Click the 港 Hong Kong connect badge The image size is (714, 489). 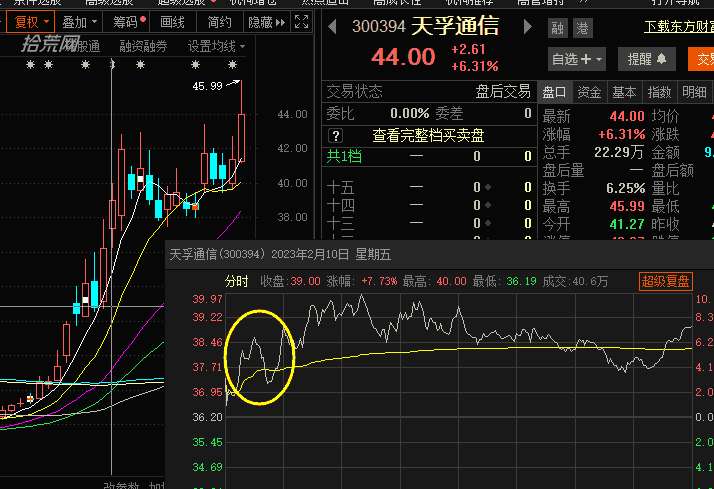point(582,28)
